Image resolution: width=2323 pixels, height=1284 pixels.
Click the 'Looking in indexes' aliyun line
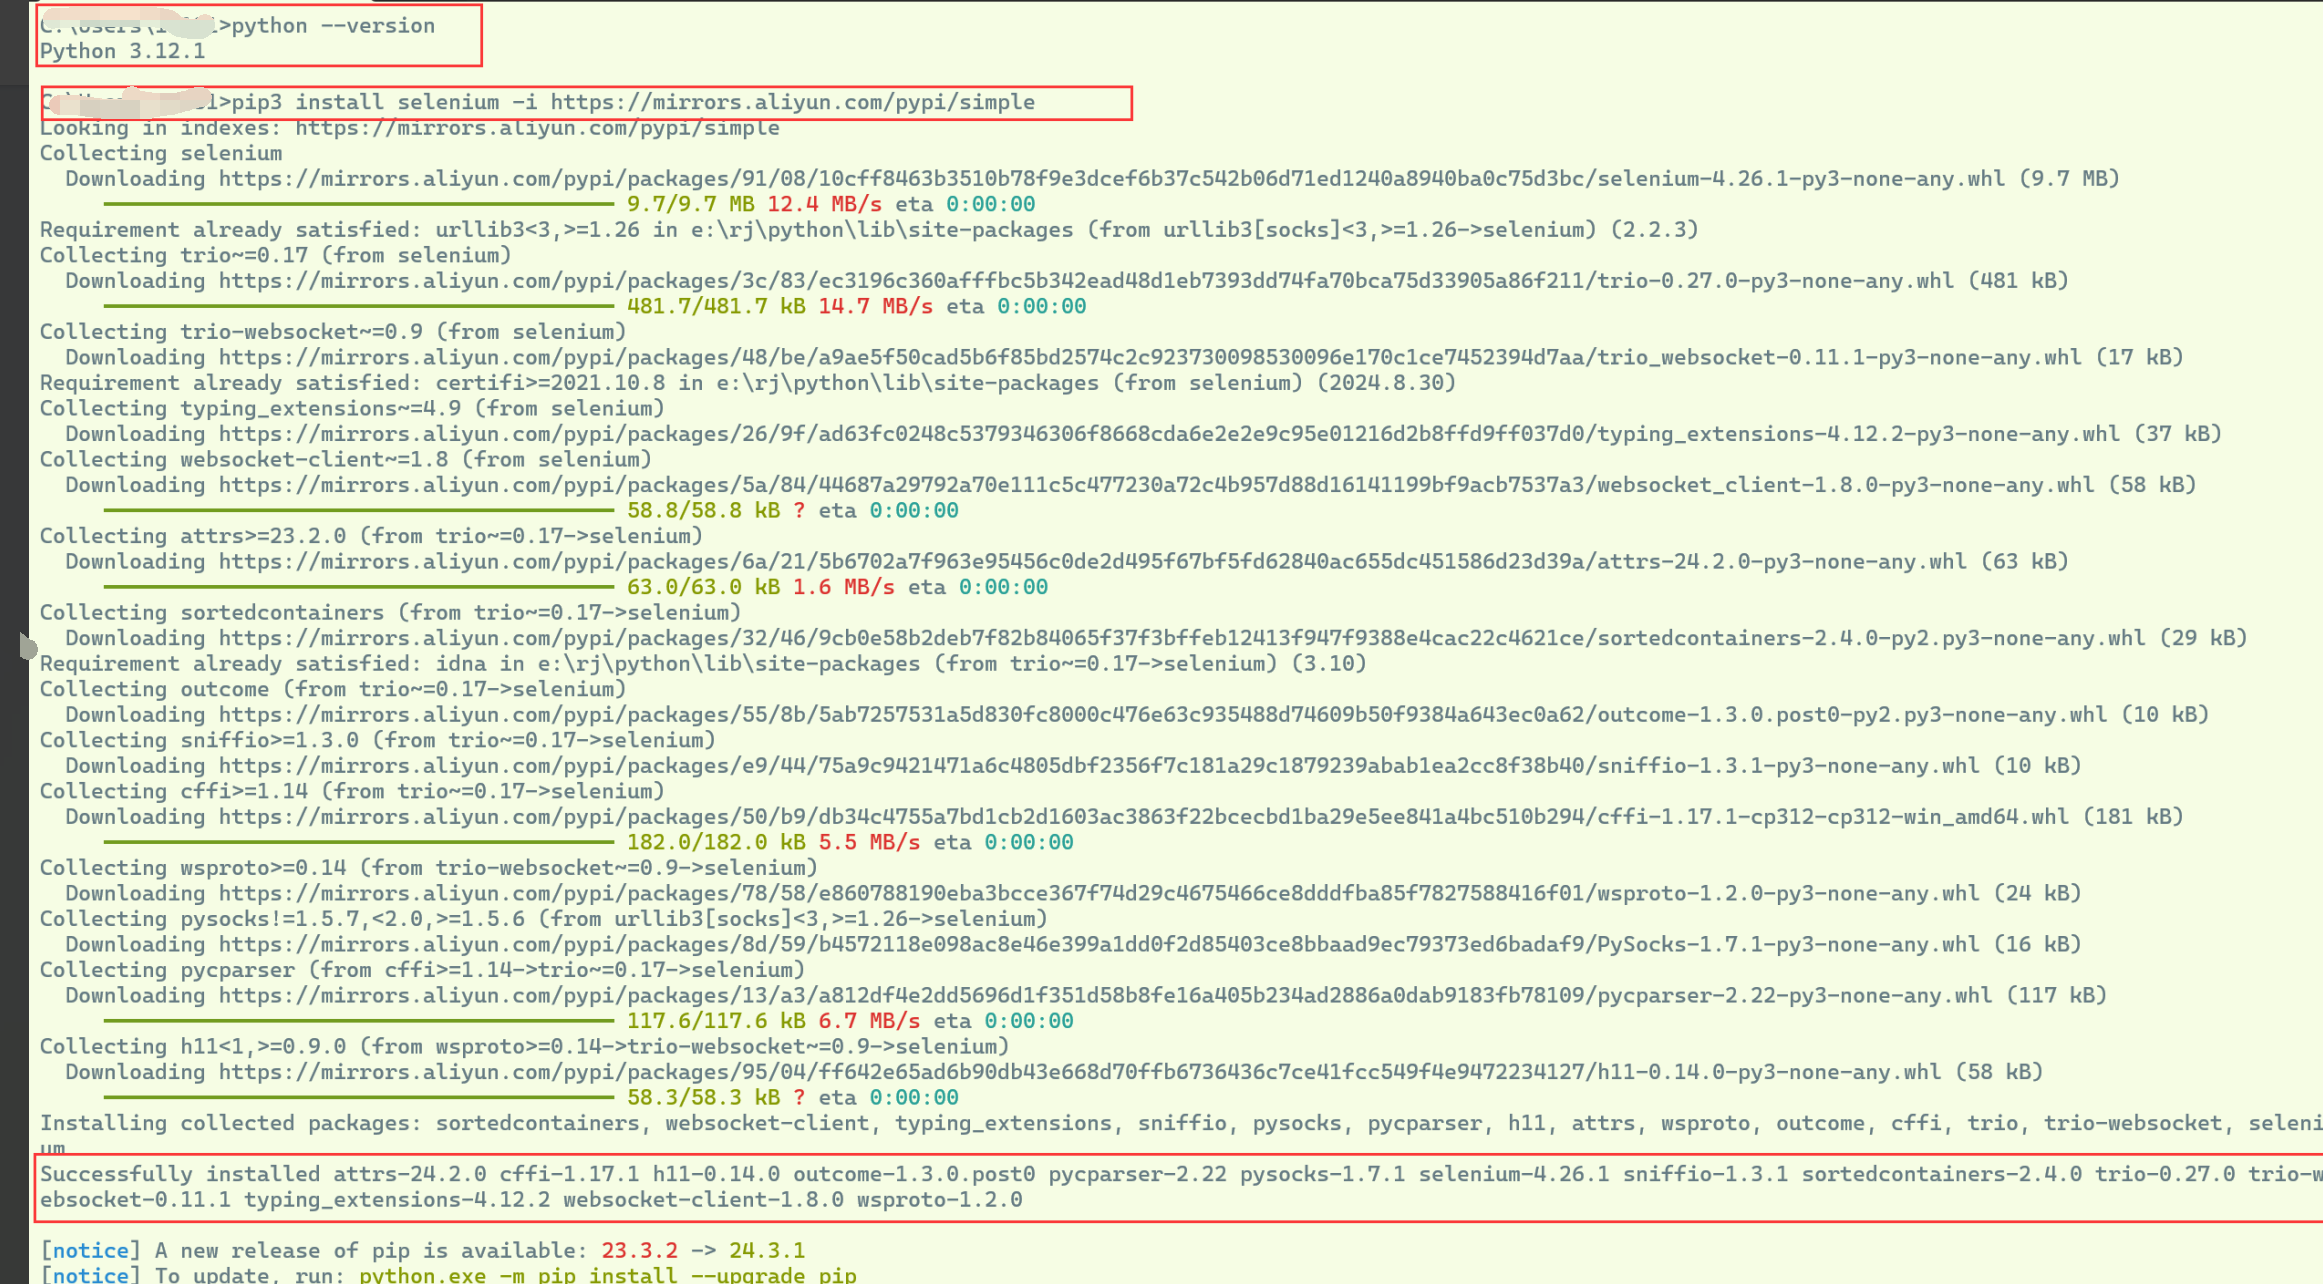point(410,128)
